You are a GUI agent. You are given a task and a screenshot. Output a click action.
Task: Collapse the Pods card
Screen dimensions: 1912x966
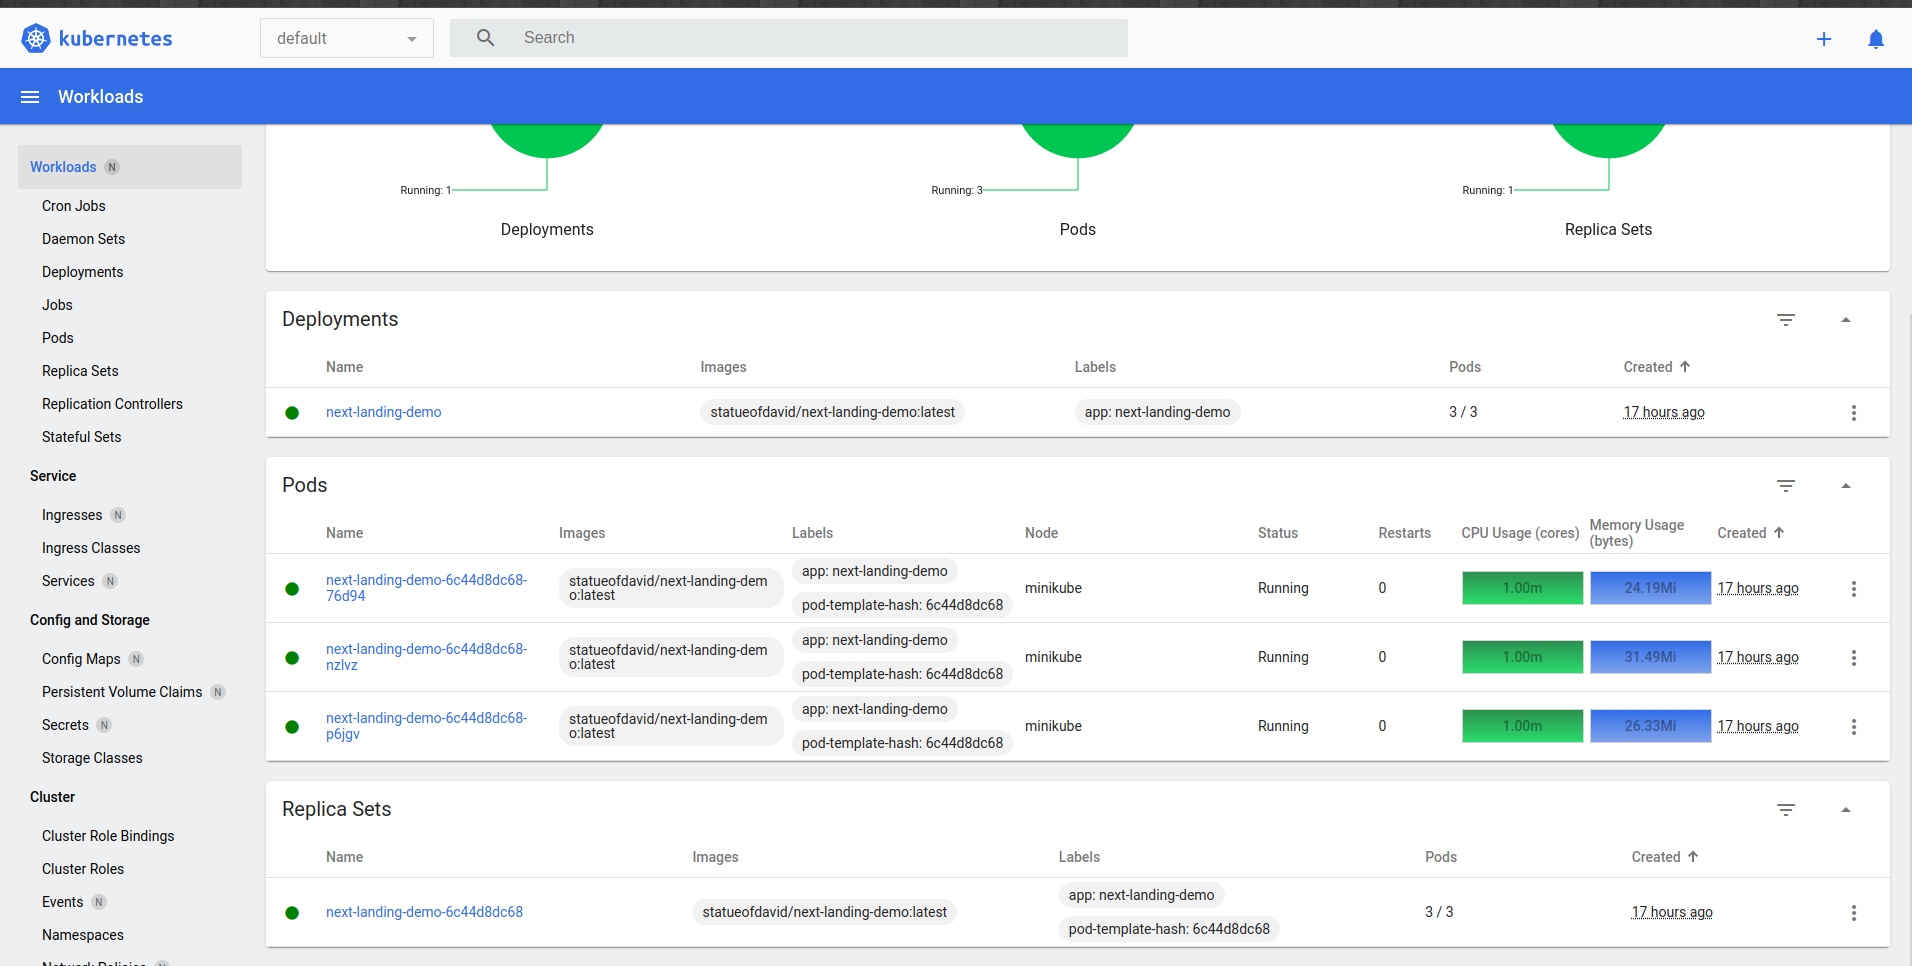pos(1846,485)
